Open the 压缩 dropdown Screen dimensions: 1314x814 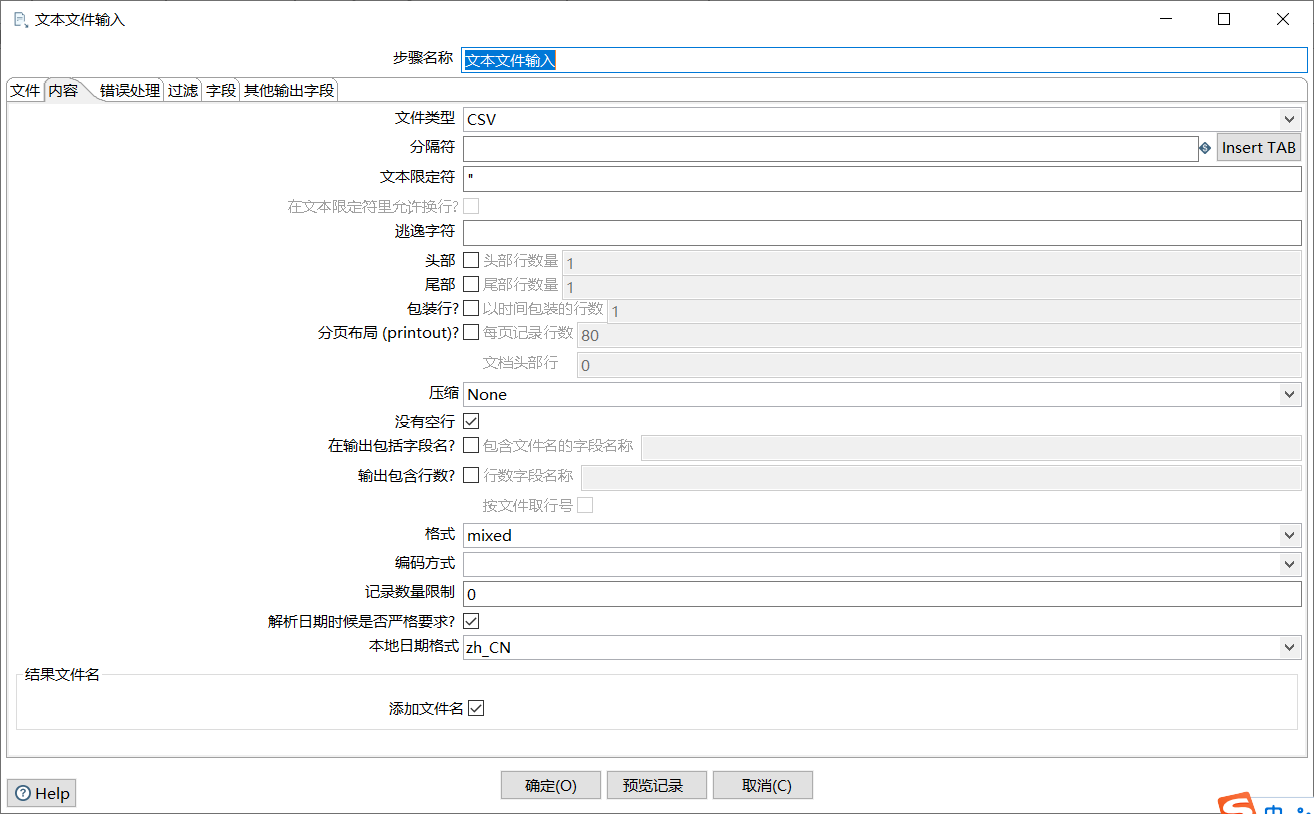[1290, 394]
